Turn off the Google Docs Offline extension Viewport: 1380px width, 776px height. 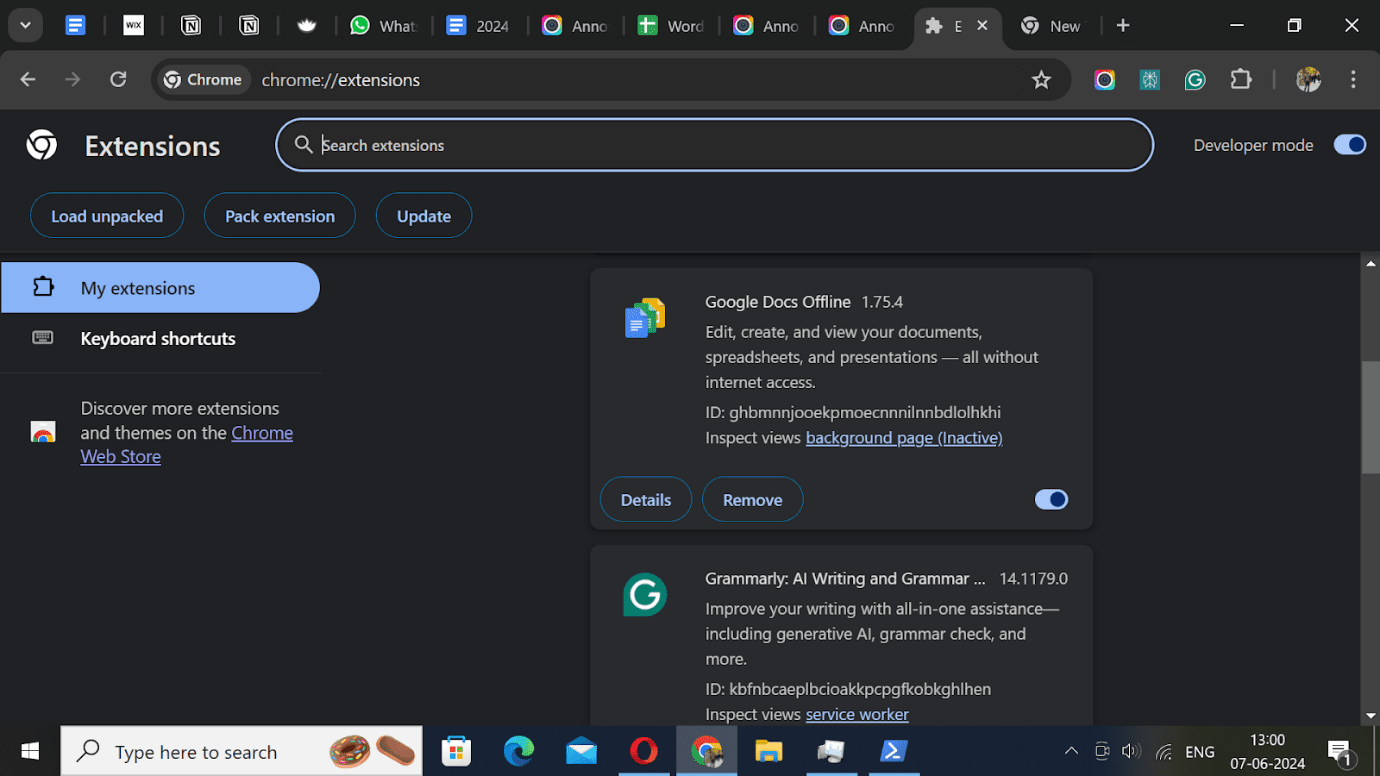[x=1051, y=499]
